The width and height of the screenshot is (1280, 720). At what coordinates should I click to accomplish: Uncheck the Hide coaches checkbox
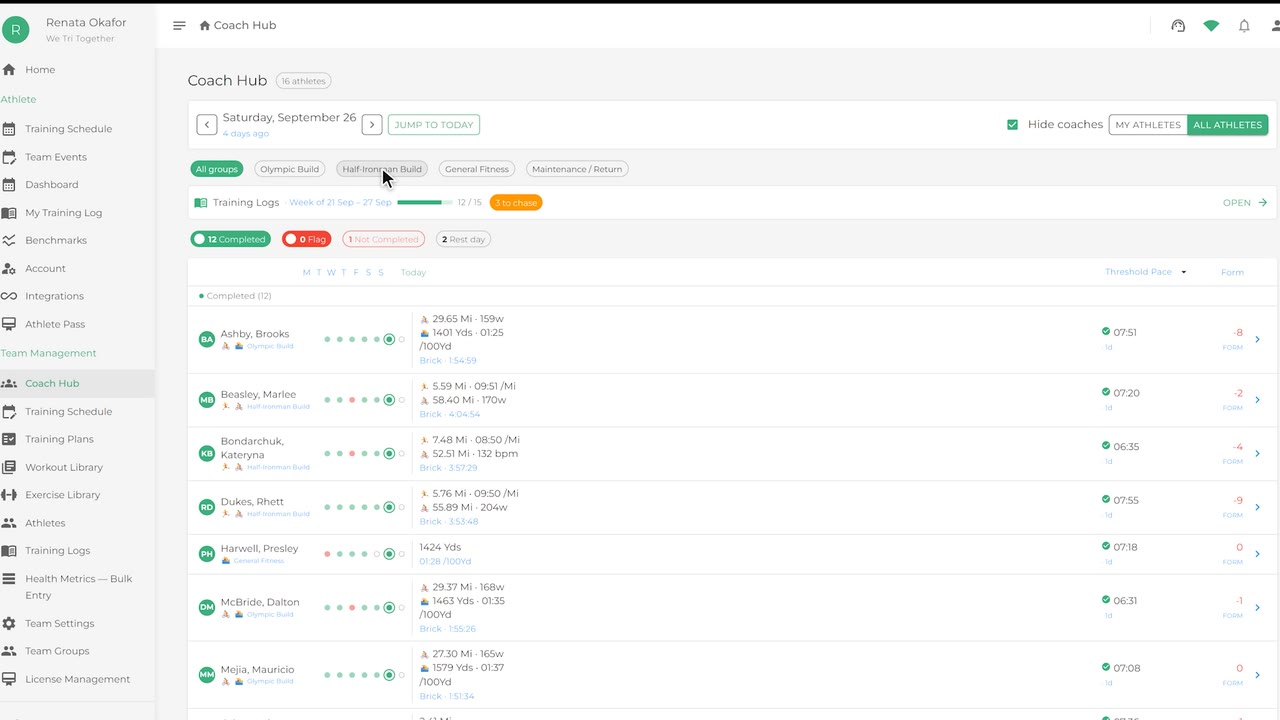(1012, 125)
